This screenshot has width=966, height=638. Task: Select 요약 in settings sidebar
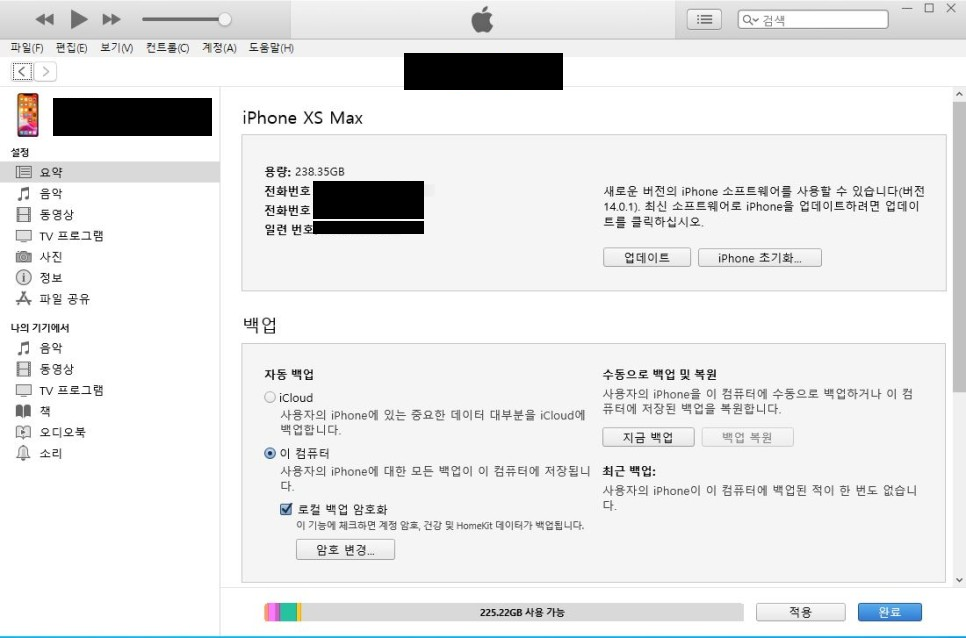pyautogui.click(x=110, y=172)
